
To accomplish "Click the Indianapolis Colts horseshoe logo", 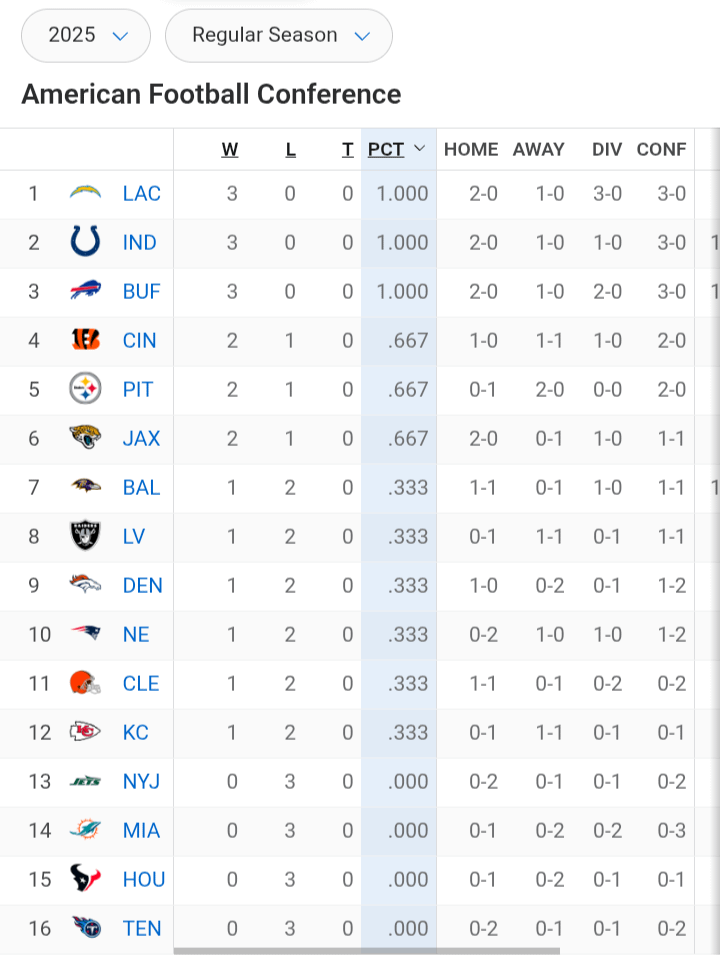I will click(x=85, y=242).
